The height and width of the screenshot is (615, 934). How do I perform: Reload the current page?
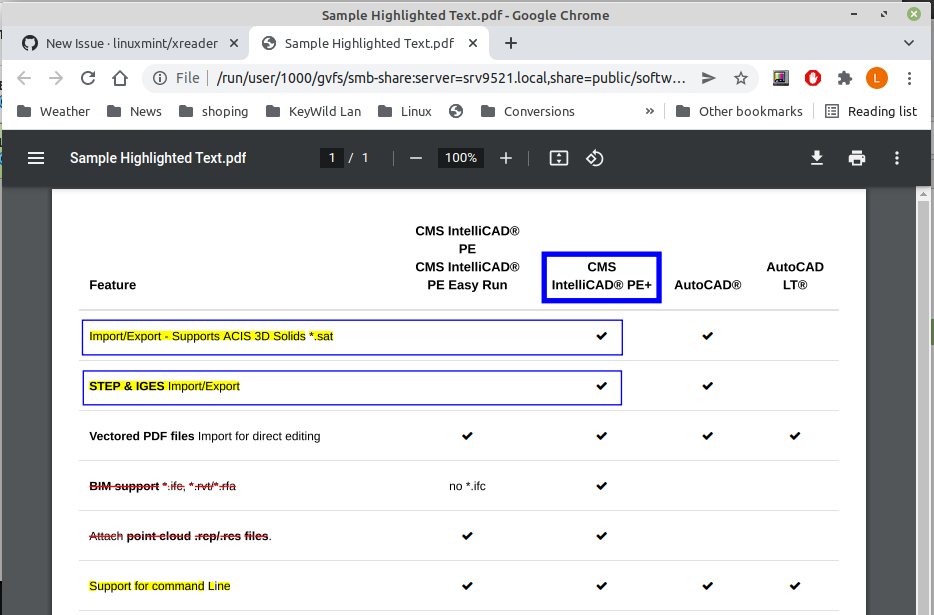[88, 78]
